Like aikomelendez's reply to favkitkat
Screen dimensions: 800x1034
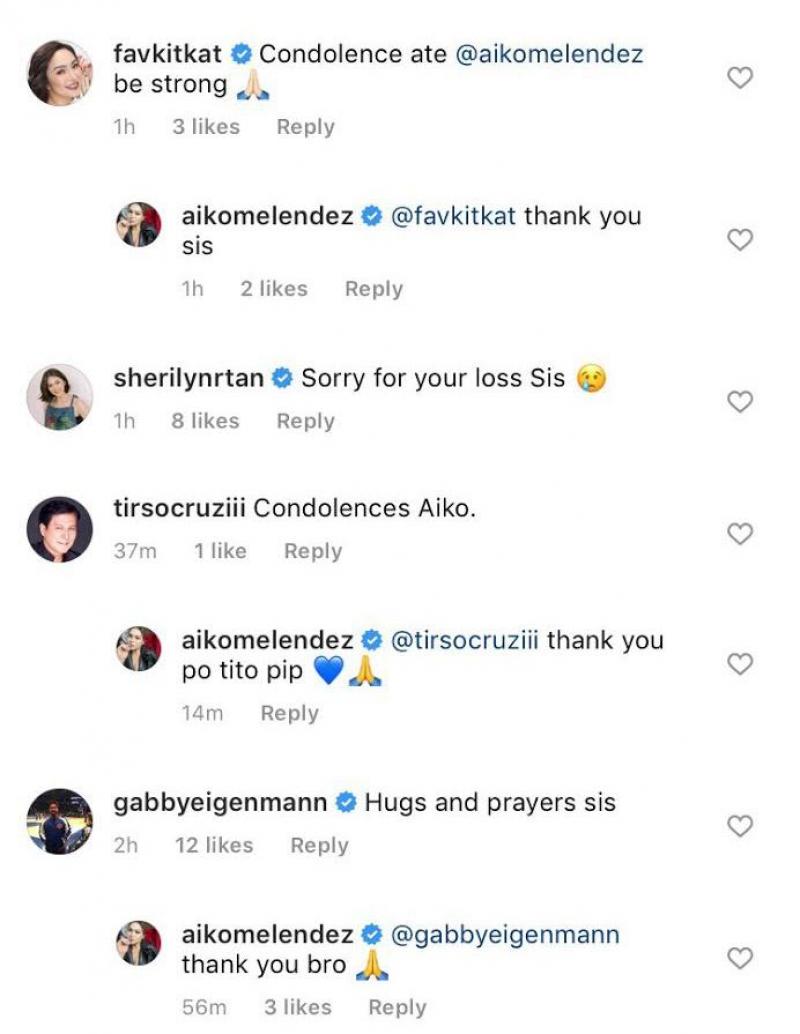(x=739, y=240)
